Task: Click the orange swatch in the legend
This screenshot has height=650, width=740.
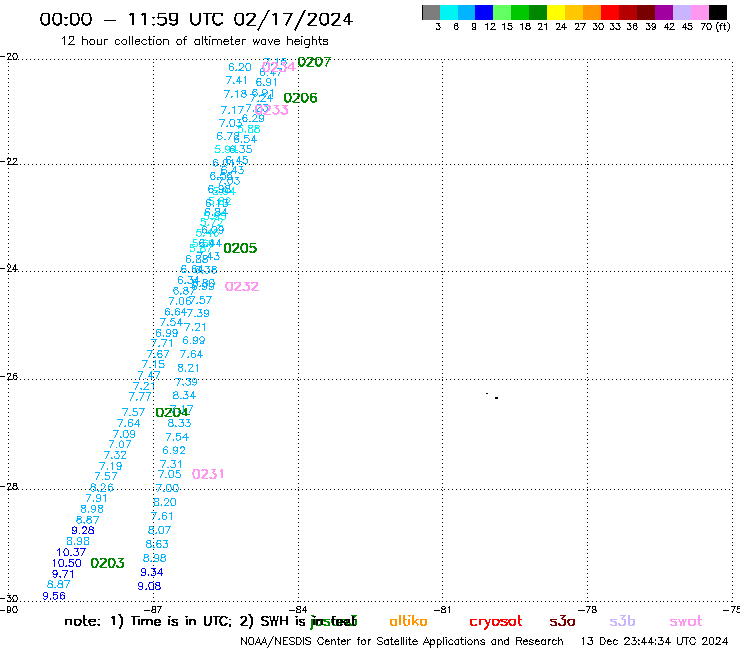Action: [x=592, y=12]
